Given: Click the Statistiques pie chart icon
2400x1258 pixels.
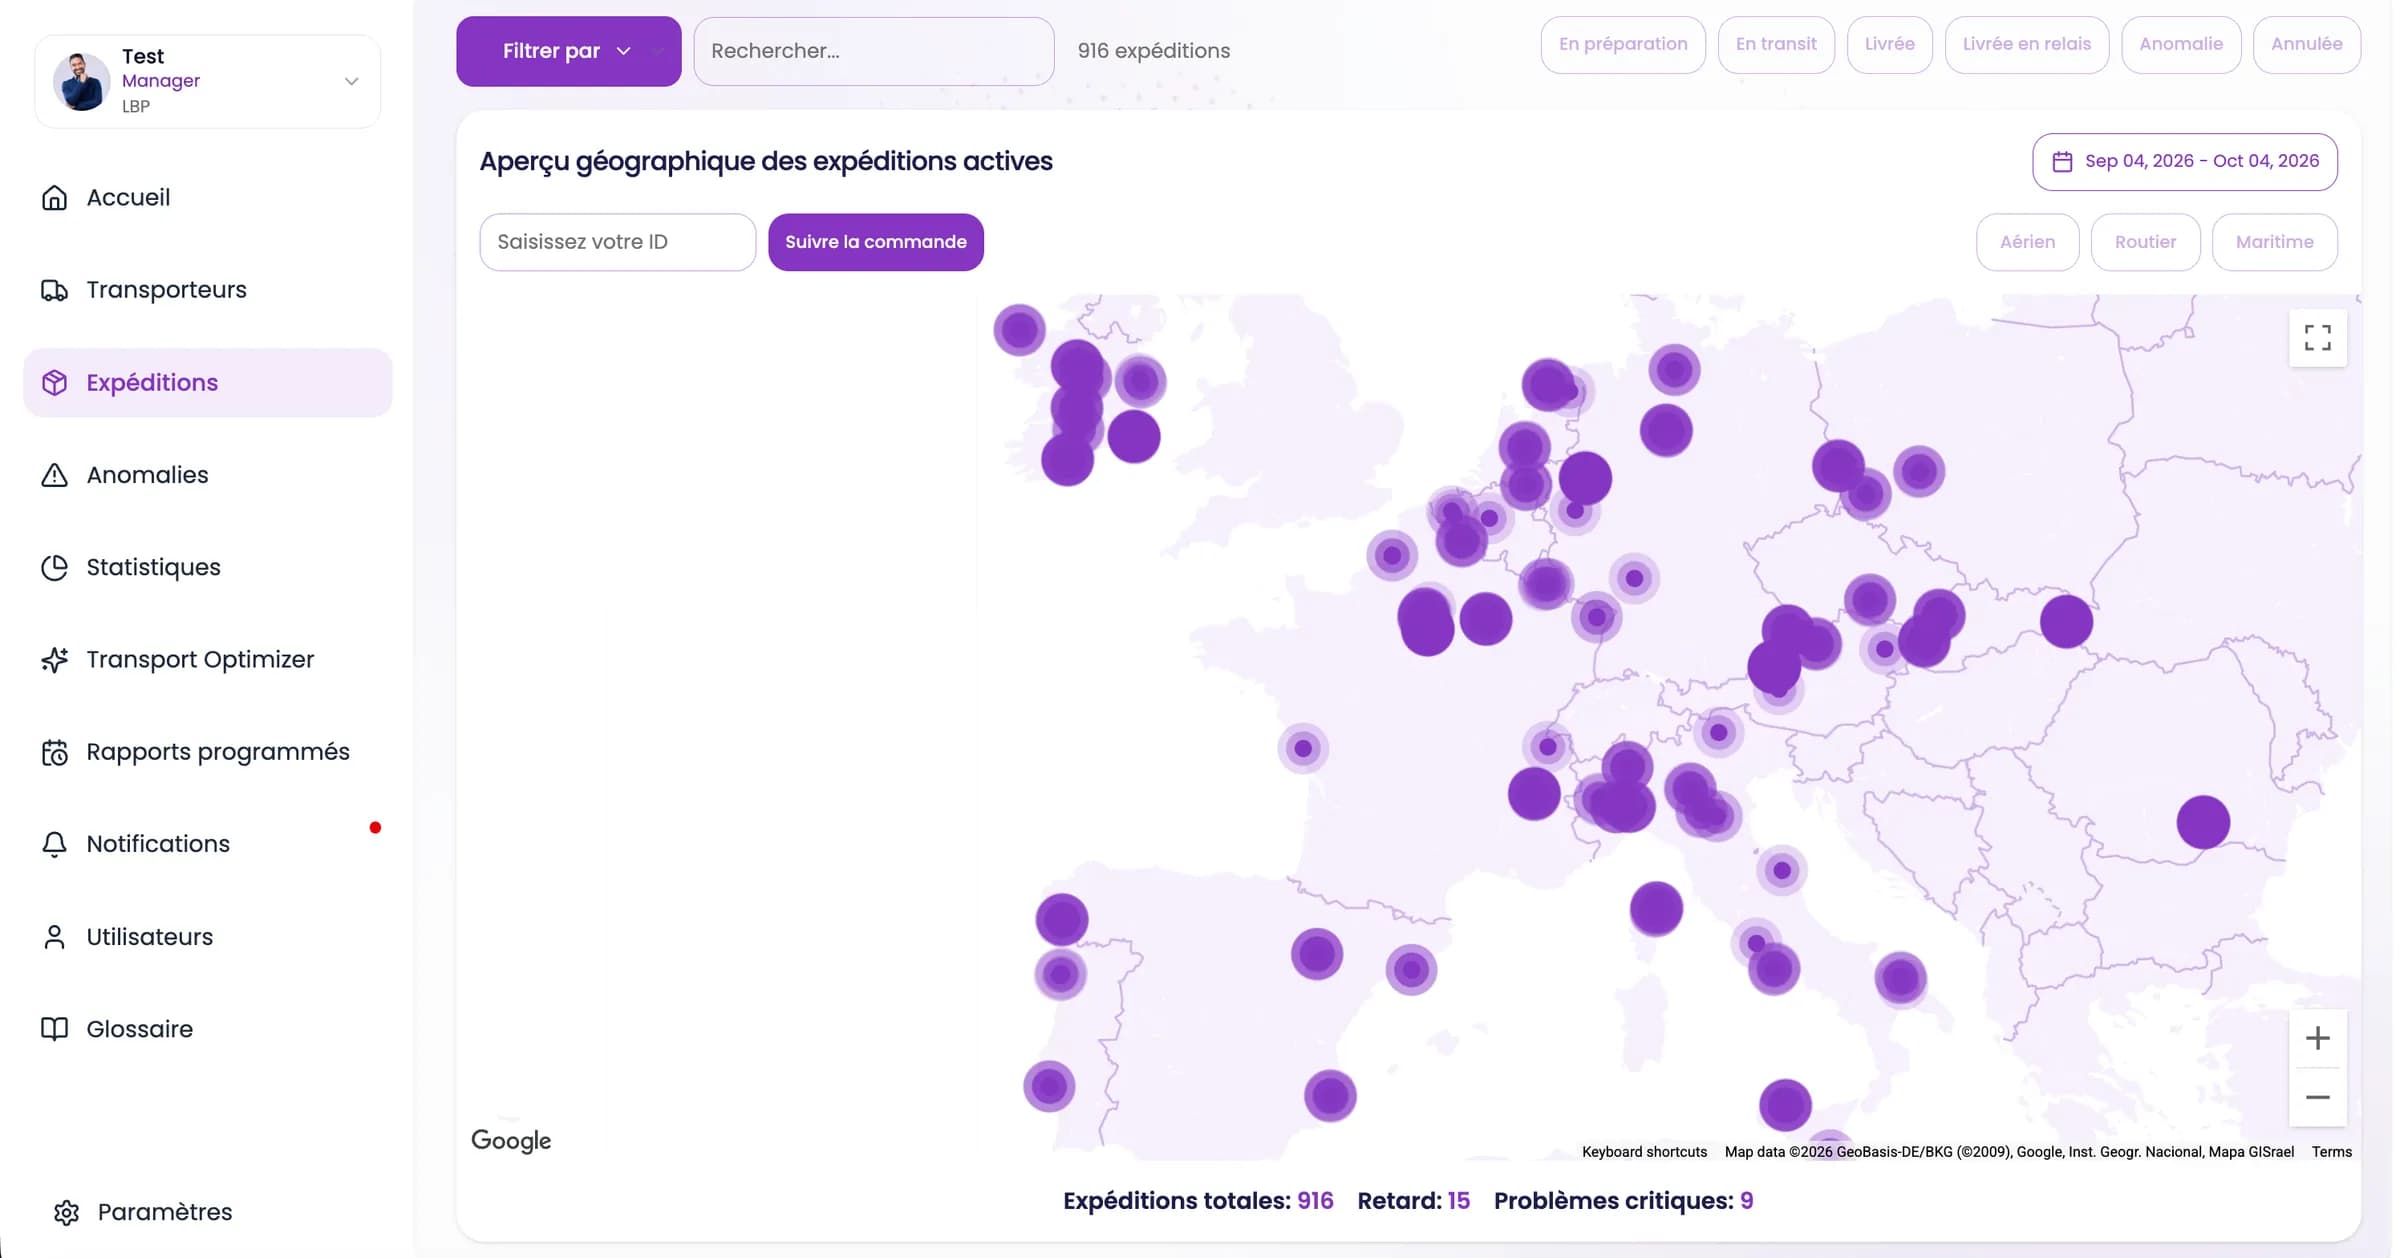Looking at the screenshot, I should coord(54,567).
